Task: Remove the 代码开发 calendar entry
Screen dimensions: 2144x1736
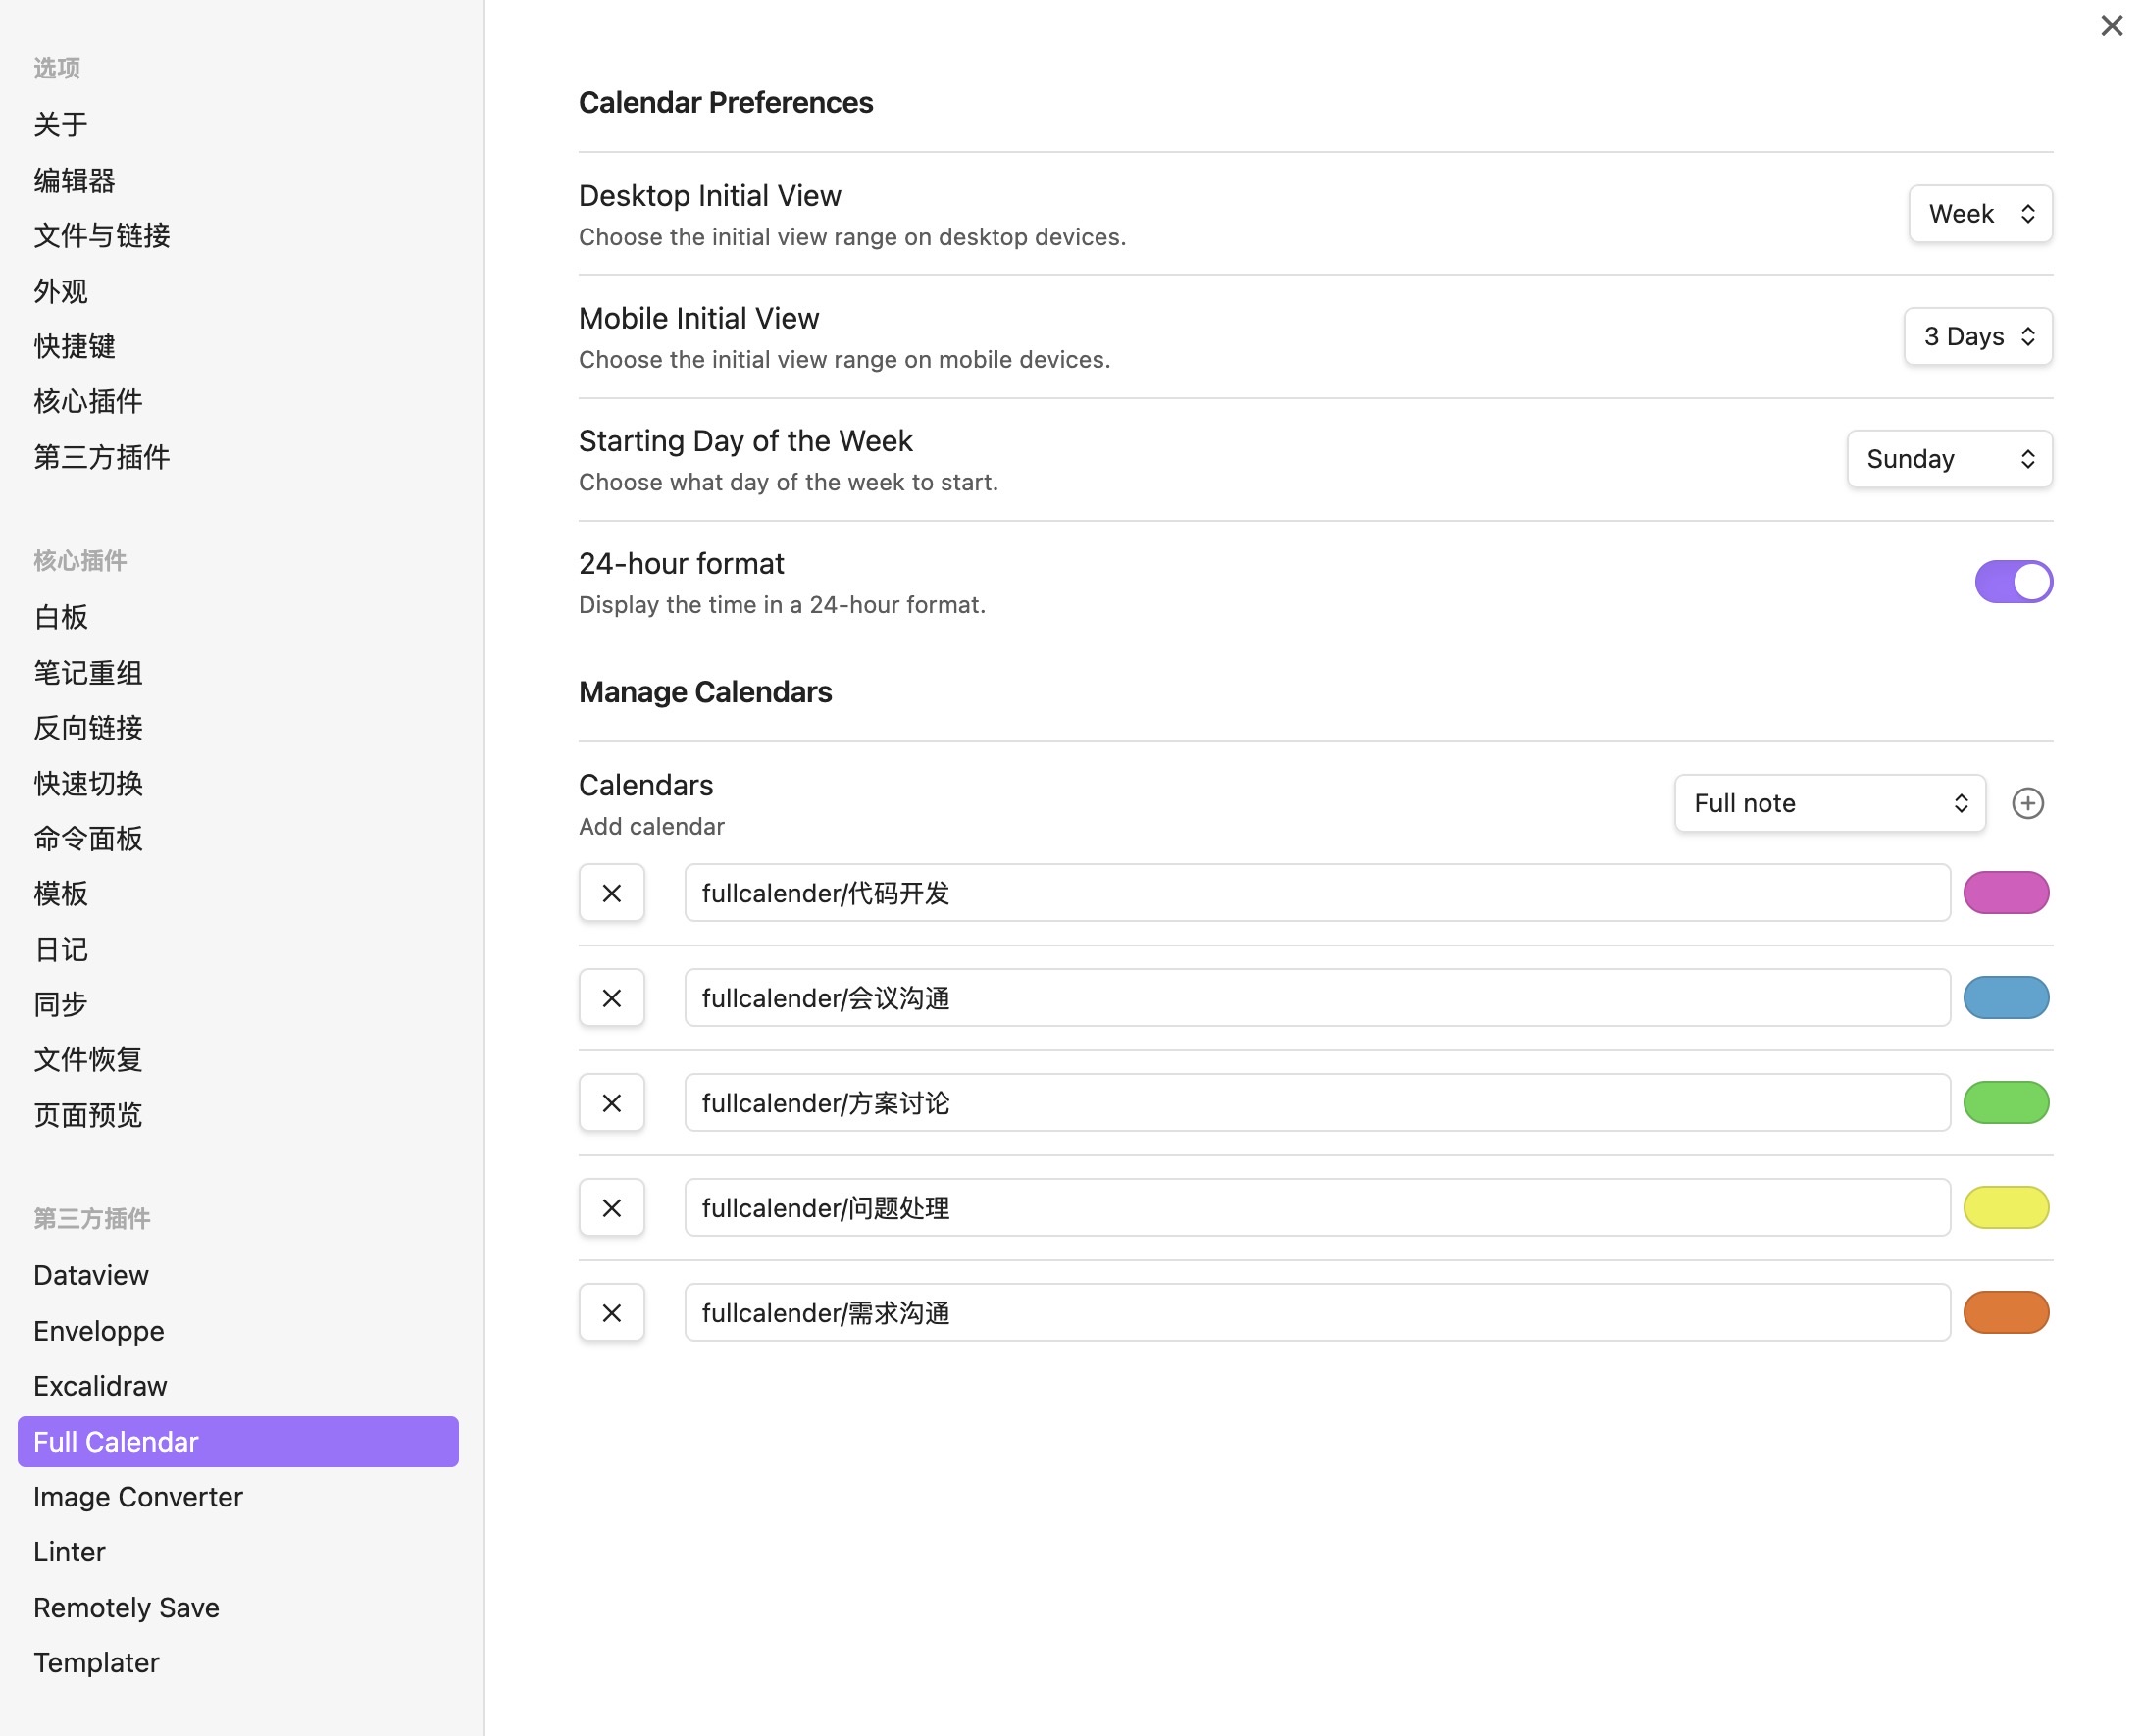Action: pyautogui.click(x=611, y=893)
